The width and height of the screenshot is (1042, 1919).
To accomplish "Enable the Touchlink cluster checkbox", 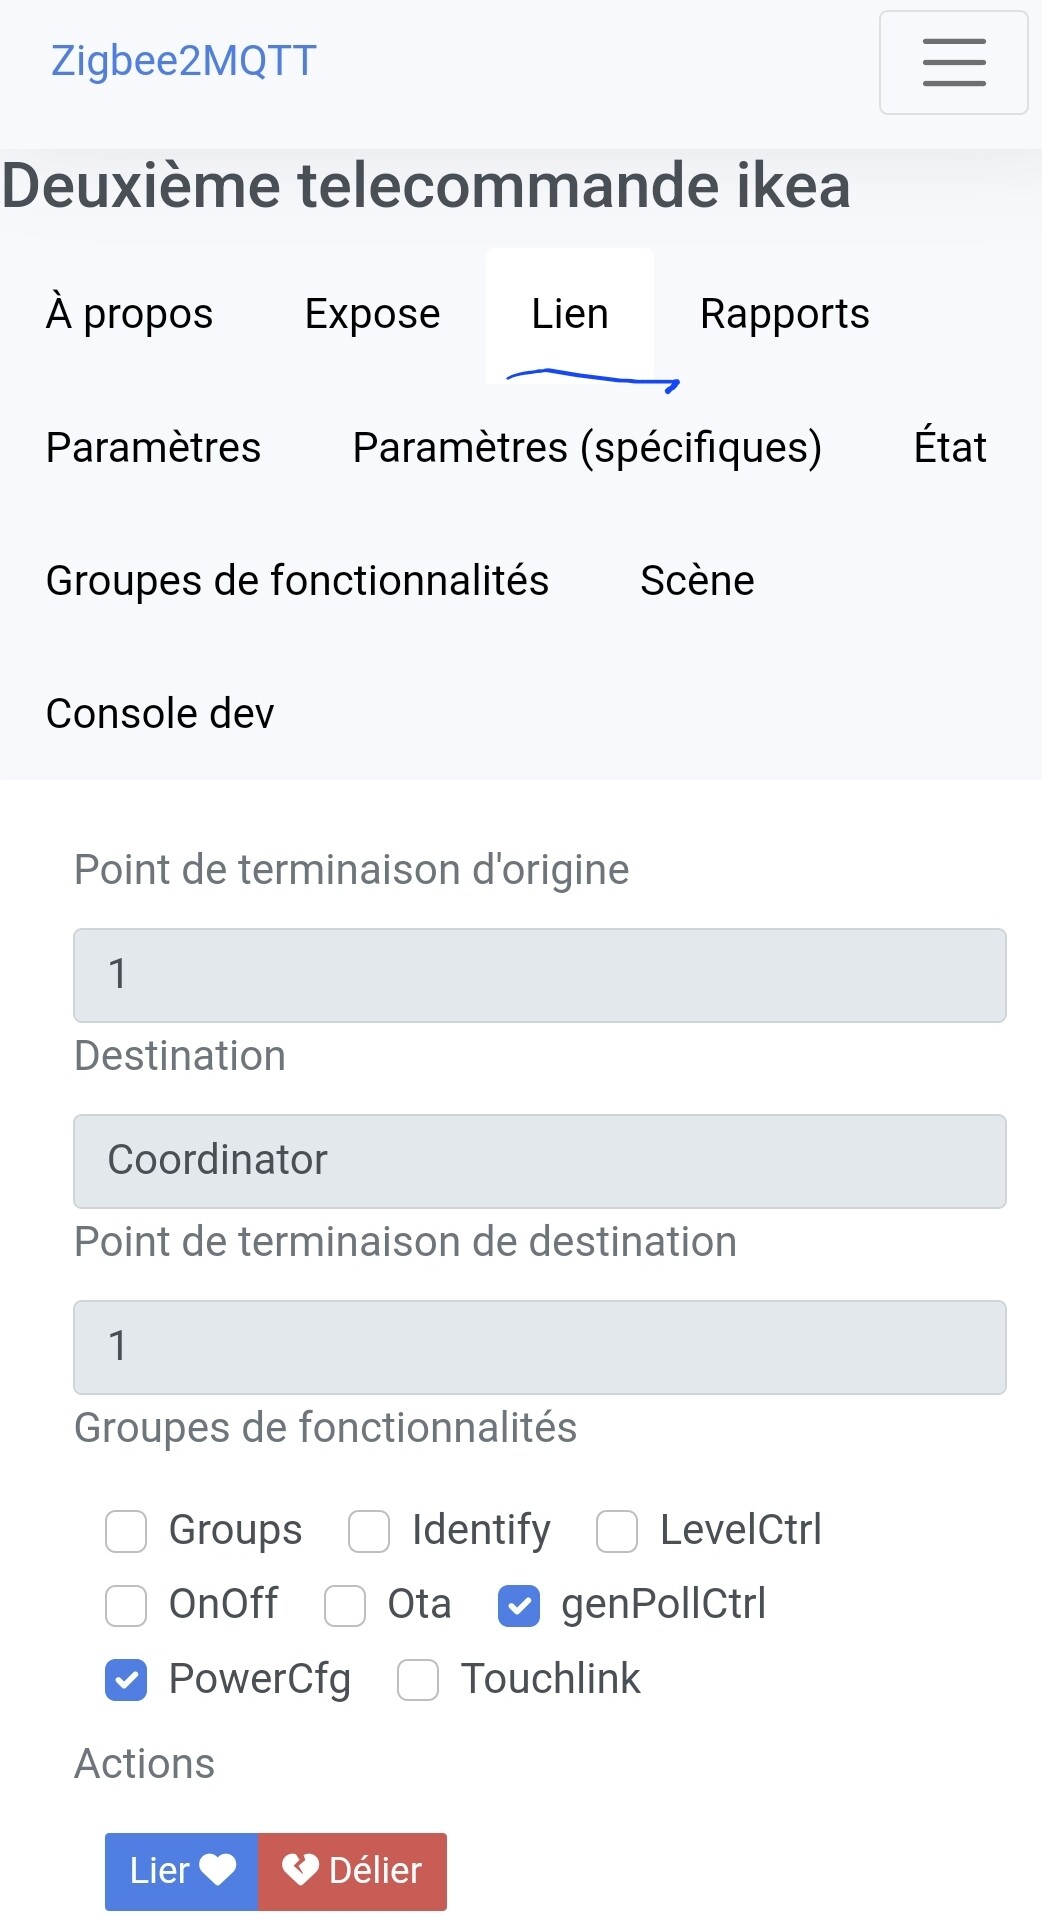I will (x=418, y=1679).
